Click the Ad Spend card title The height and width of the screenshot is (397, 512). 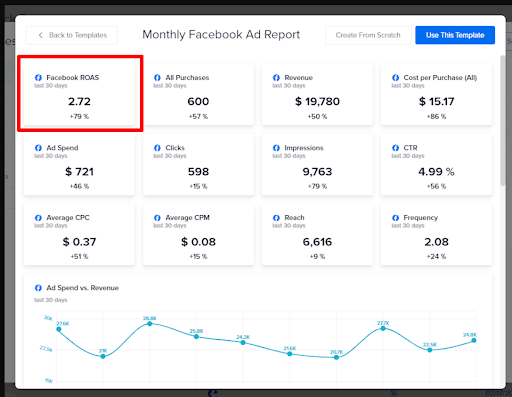tap(62, 148)
